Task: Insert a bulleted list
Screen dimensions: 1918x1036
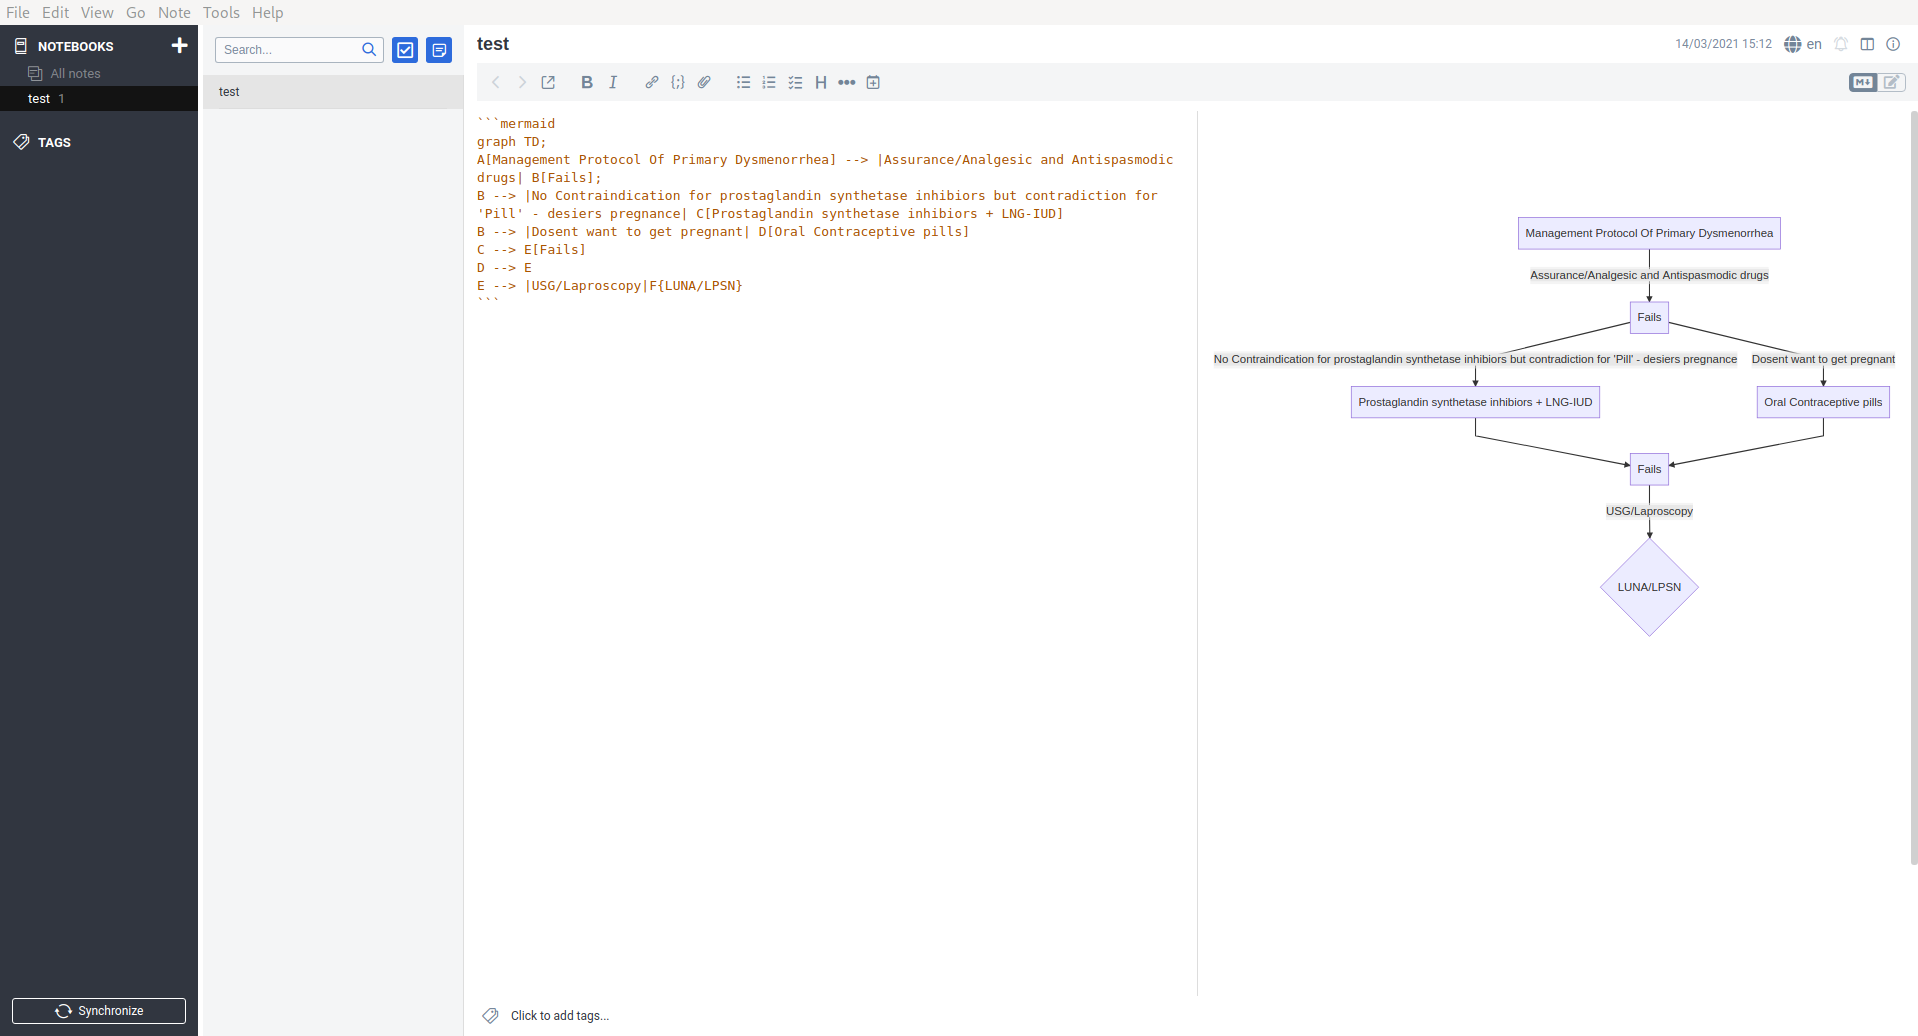Action: pos(743,82)
